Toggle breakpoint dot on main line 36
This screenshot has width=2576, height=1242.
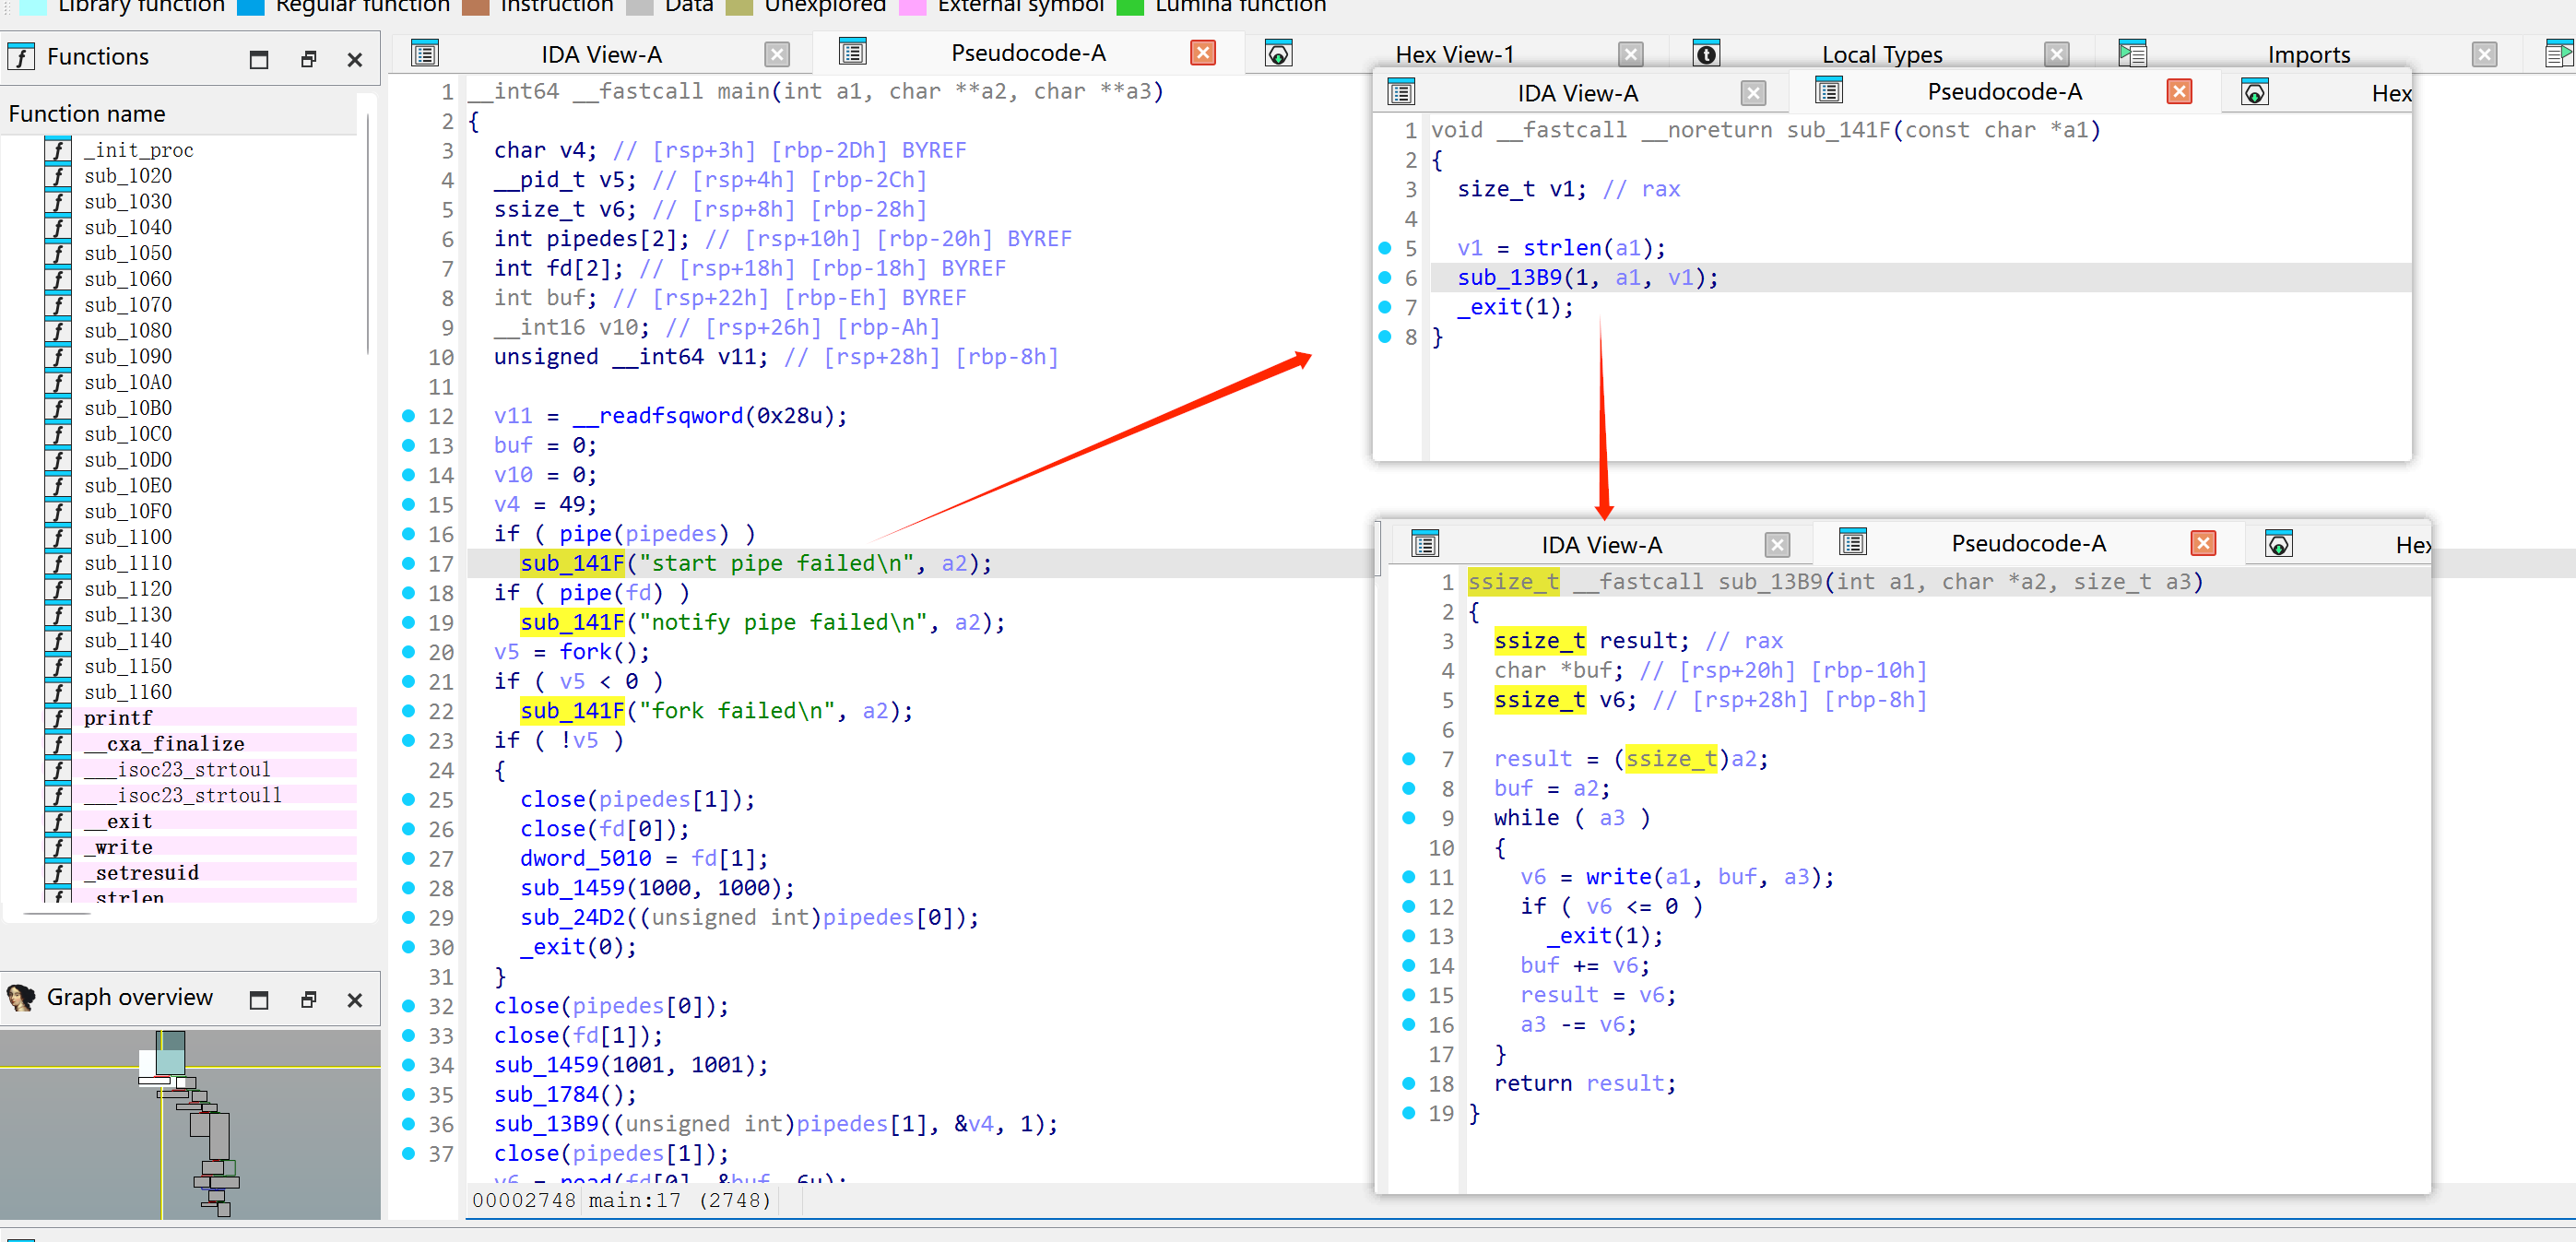pyautogui.click(x=408, y=1123)
